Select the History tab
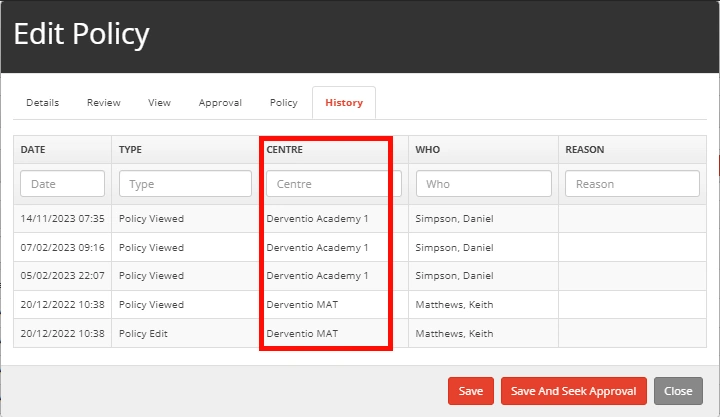The image size is (720, 417). 343,103
